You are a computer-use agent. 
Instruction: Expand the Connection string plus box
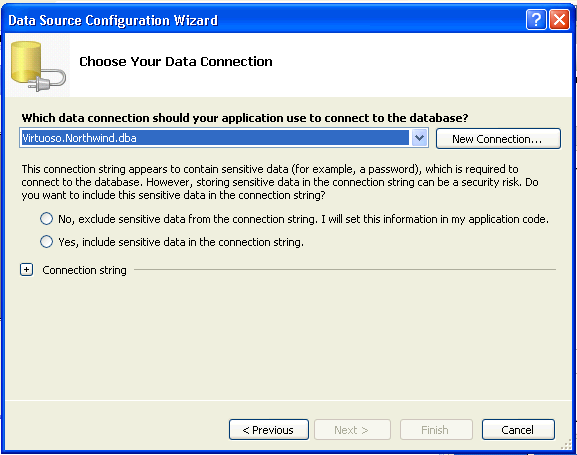coord(26,270)
